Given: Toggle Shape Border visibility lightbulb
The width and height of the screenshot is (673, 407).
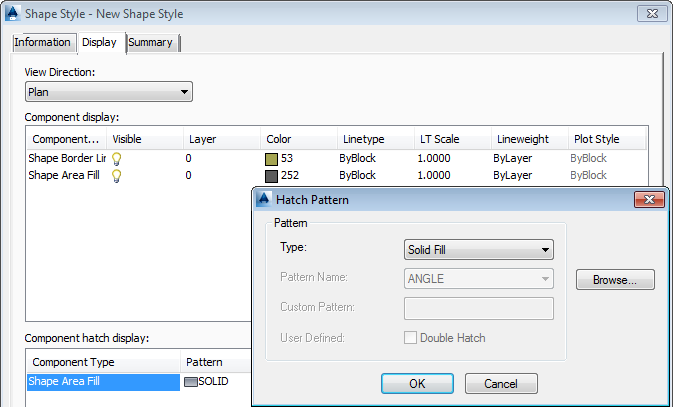Looking at the screenshot, I should pos(116,158).
